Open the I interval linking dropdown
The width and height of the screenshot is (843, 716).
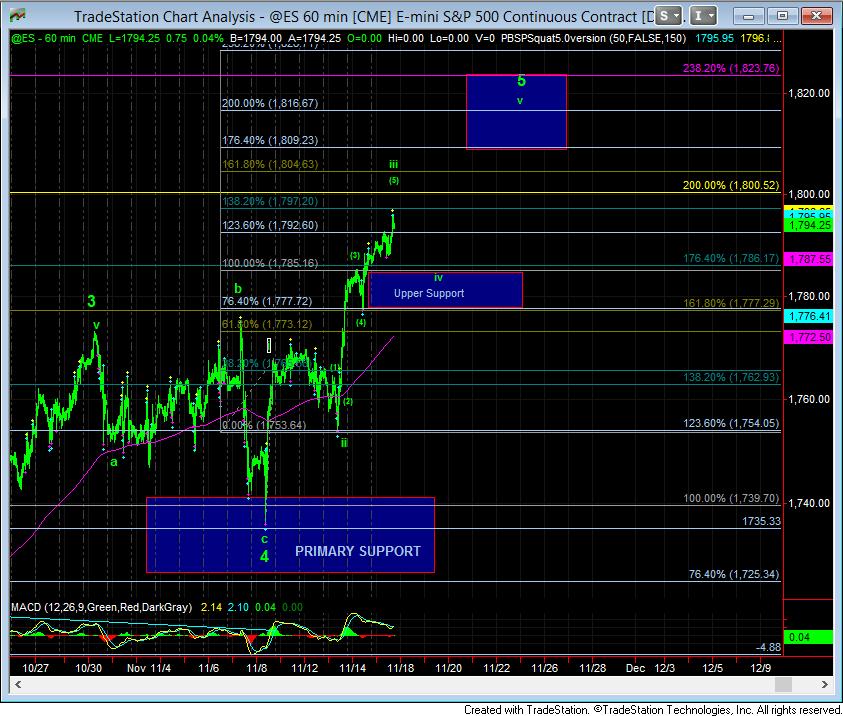[x=704, y=16]
